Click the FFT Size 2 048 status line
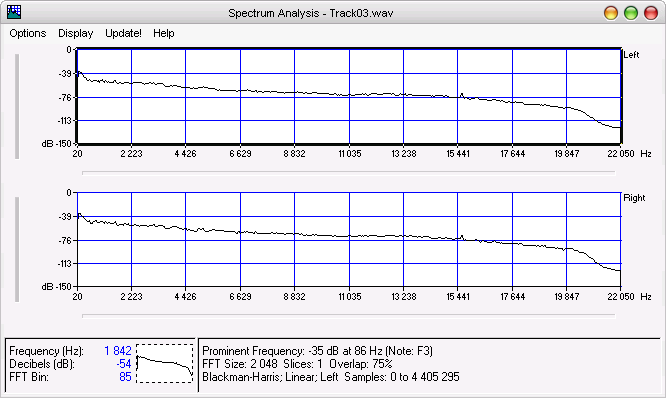This screenshot has height=398, width=666. point(297,364)
